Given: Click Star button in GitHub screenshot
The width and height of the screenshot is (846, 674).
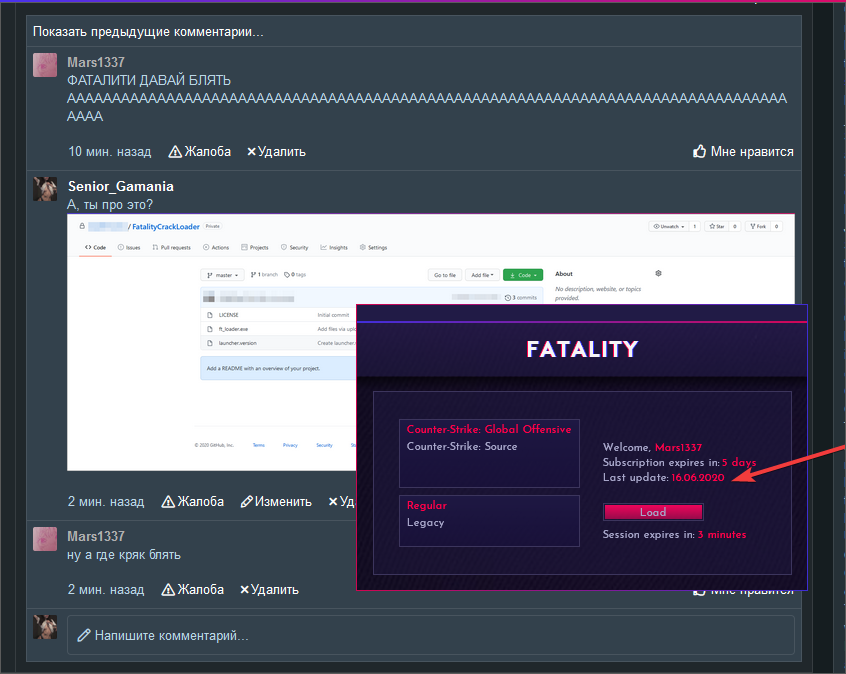Looking at the screenshot, I should (x=717, y=226).
